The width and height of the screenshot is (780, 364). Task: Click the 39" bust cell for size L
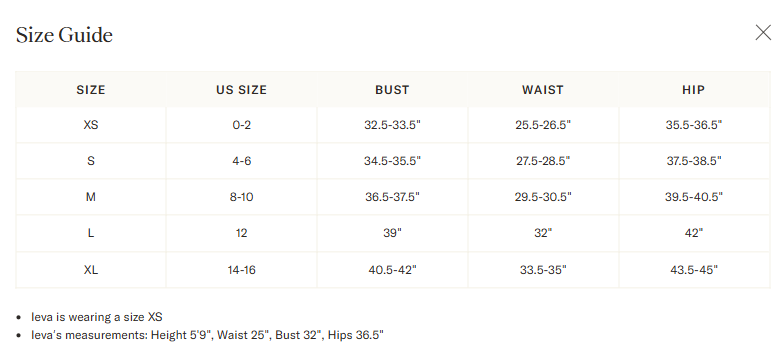coord(392,233)
